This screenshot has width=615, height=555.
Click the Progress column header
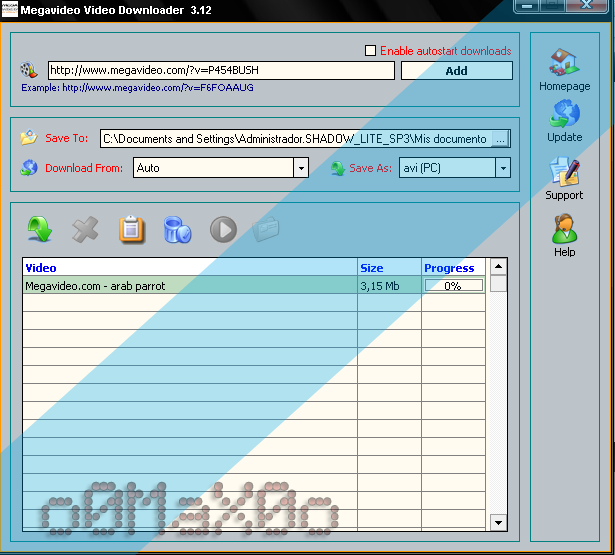click(454, 267)
